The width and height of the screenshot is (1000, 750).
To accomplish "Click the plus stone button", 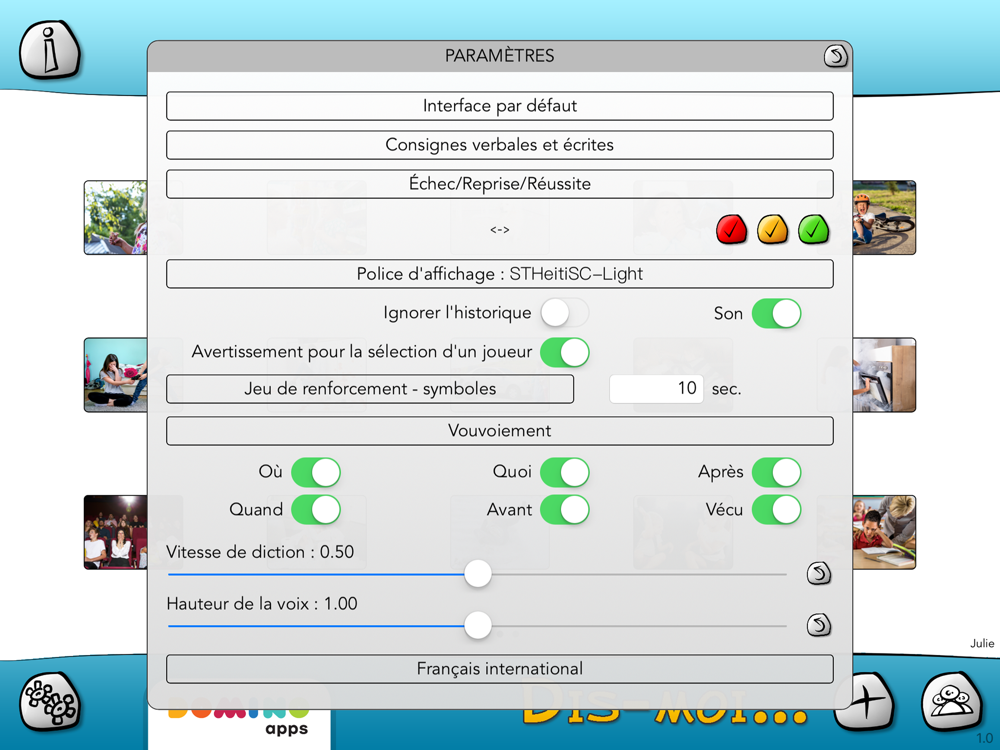I will coord(865,702).
